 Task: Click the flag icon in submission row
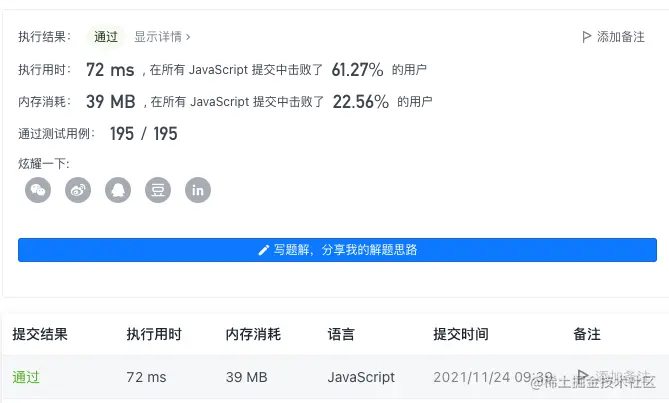pyautogui.click(x=582, y=376)
